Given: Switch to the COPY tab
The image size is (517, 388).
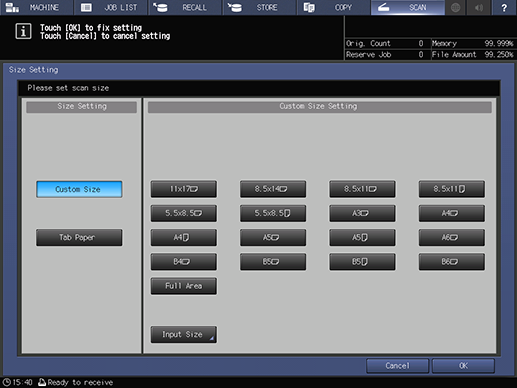Looking at the screenshot, I should point(334,7).
